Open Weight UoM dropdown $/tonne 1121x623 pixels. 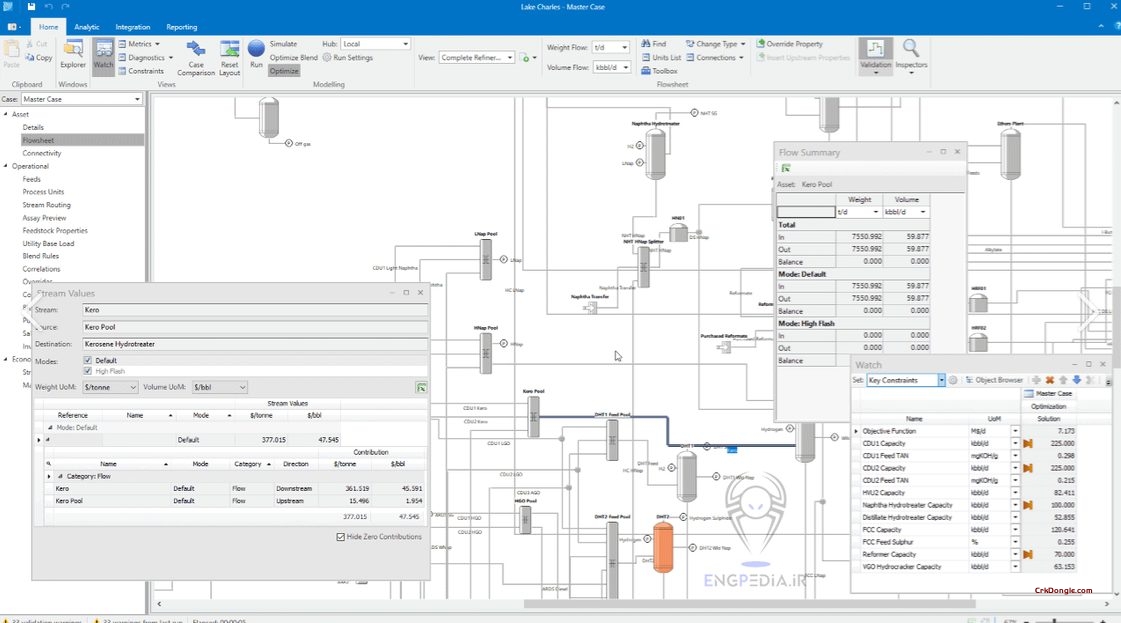click(x=110, y=387)
